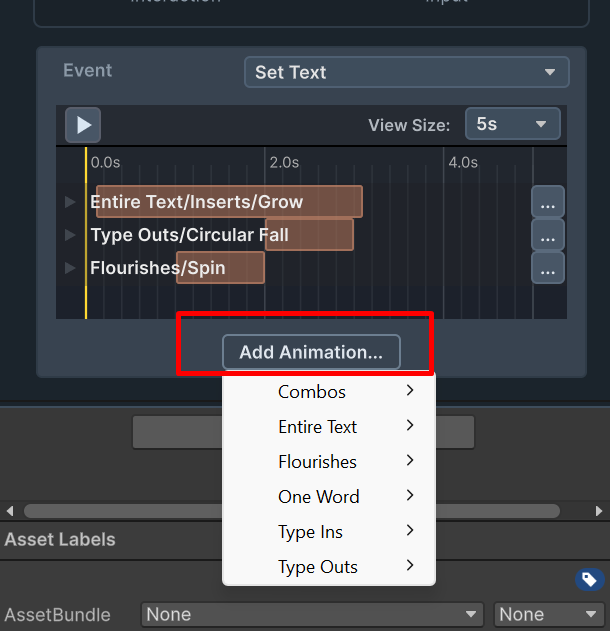Open the View Size dropdown
The height and width of the screenshot is (631, 610).
click(513, 124)
